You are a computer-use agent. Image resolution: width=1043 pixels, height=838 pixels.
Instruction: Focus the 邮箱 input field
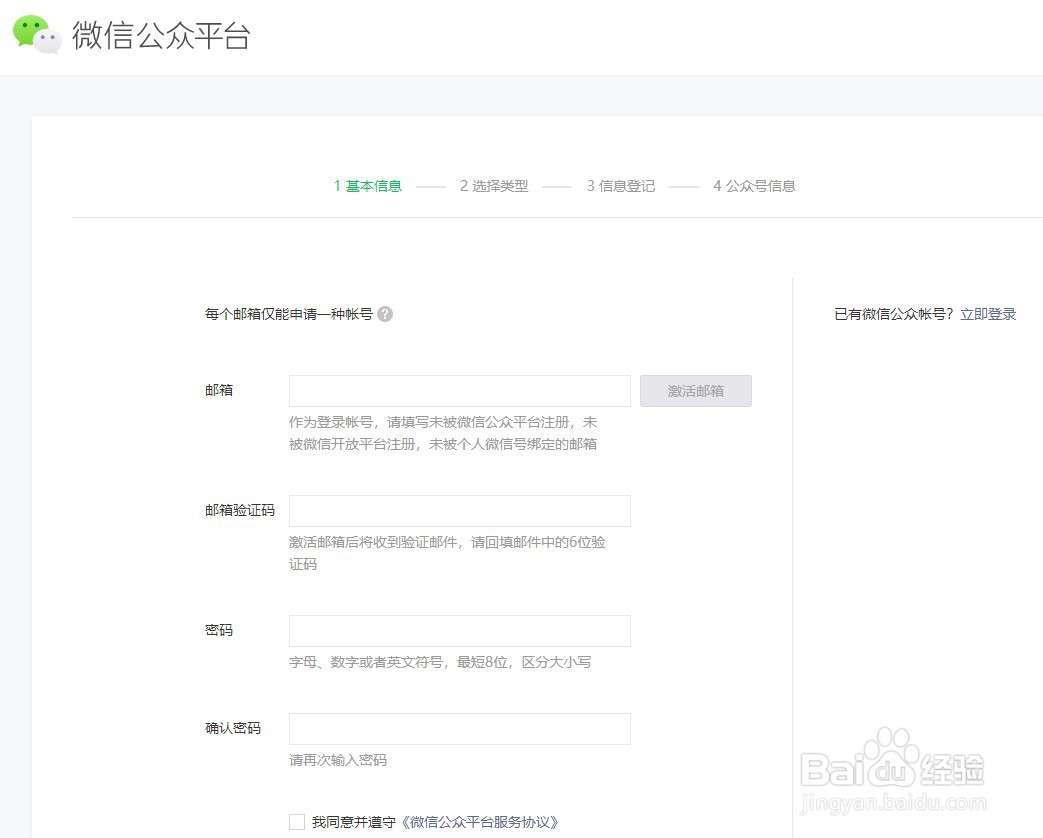[460, 391]
